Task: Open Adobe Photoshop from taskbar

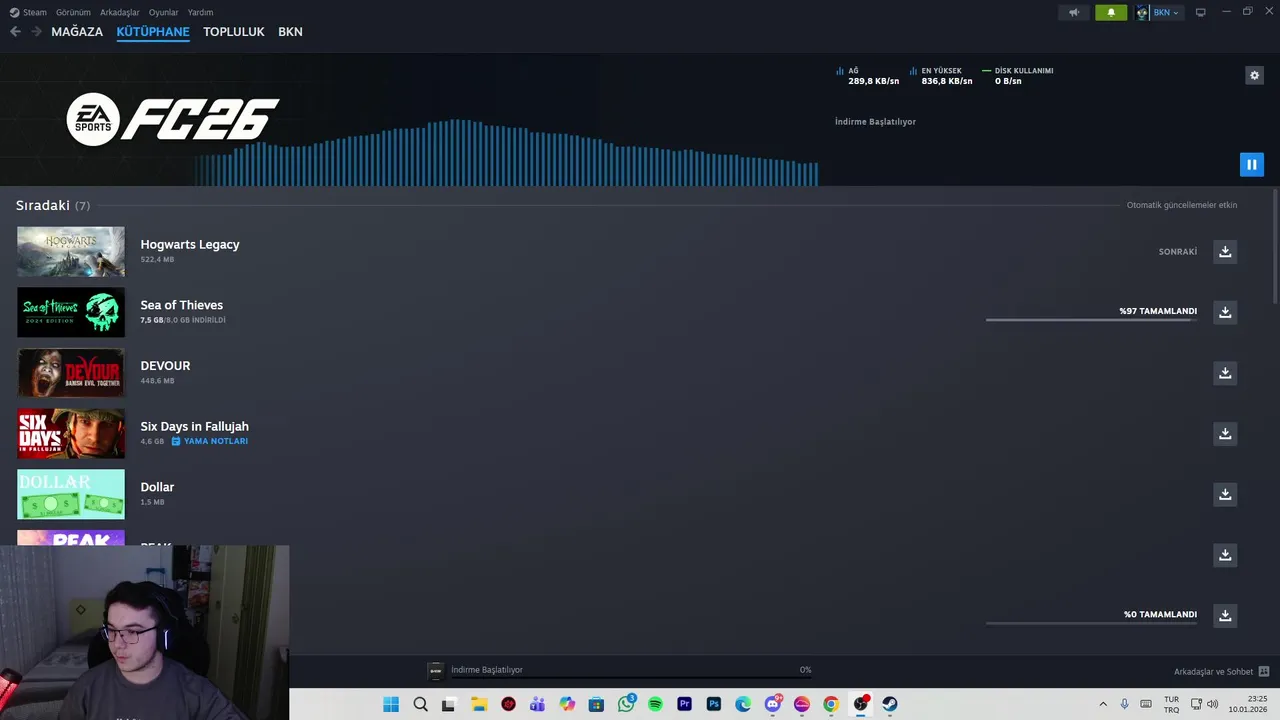Action: (714, 704)
